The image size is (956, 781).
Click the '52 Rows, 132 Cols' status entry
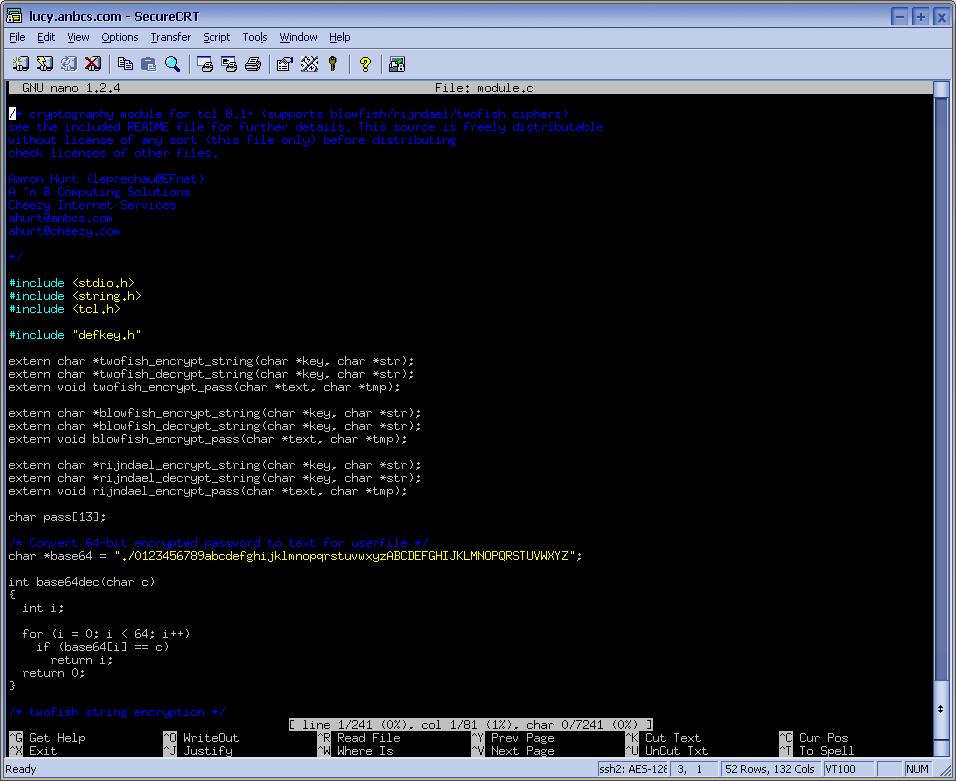pos(769,769)
